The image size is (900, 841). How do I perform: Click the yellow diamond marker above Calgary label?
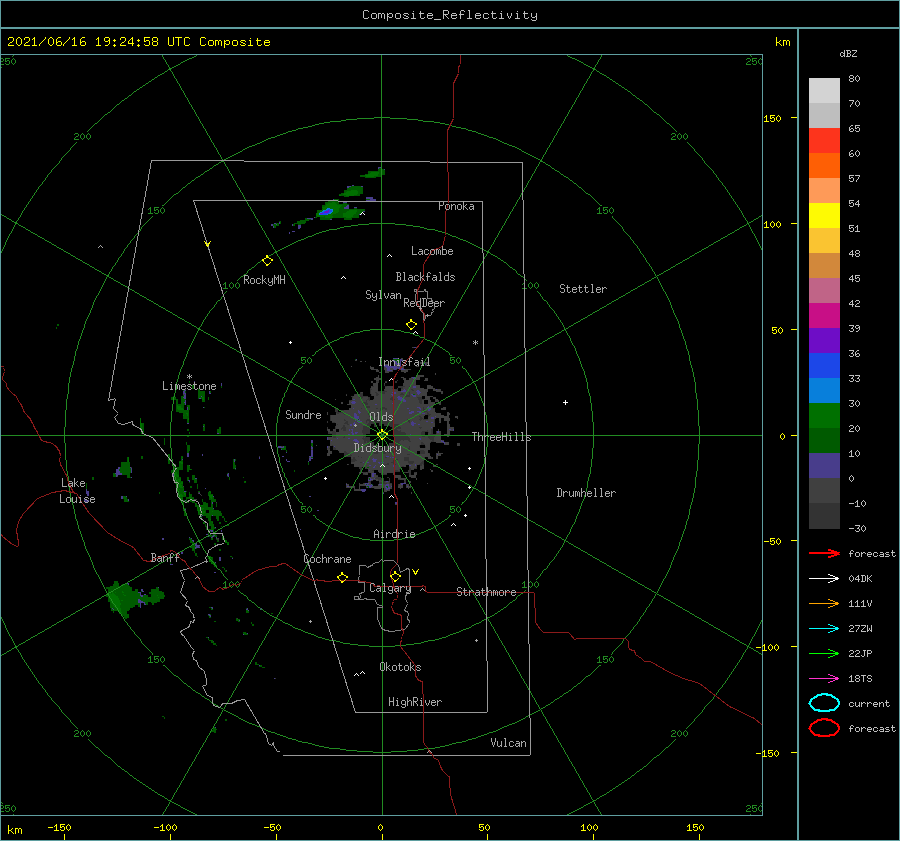(x=395, y=576)
